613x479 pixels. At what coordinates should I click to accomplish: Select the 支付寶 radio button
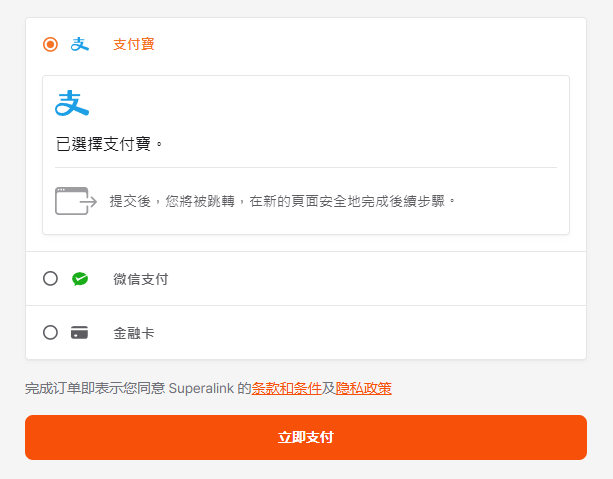(x=50, y=44)
